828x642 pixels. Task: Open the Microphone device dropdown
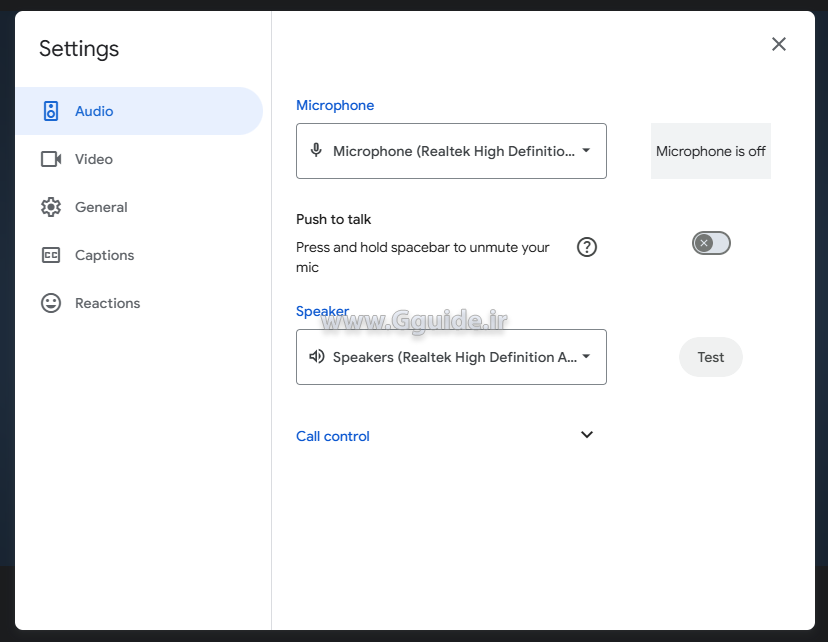click(451, 150)
